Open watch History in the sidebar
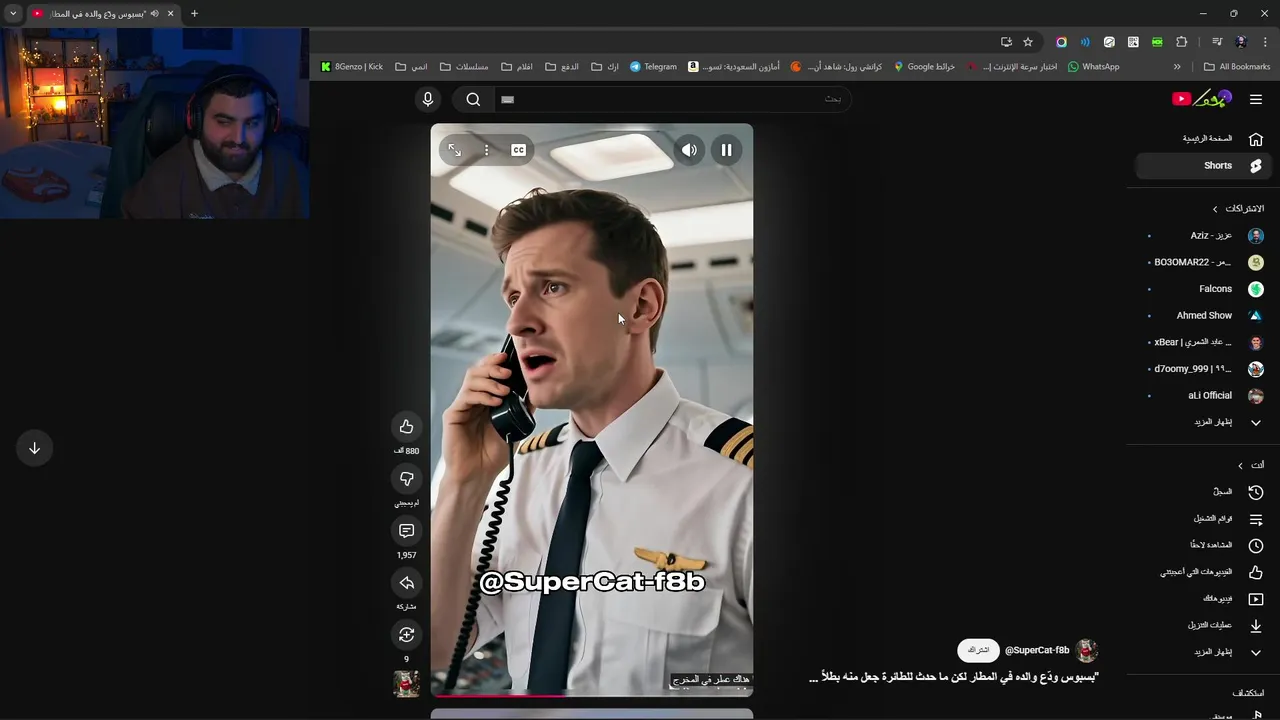 pos(1203,492)
